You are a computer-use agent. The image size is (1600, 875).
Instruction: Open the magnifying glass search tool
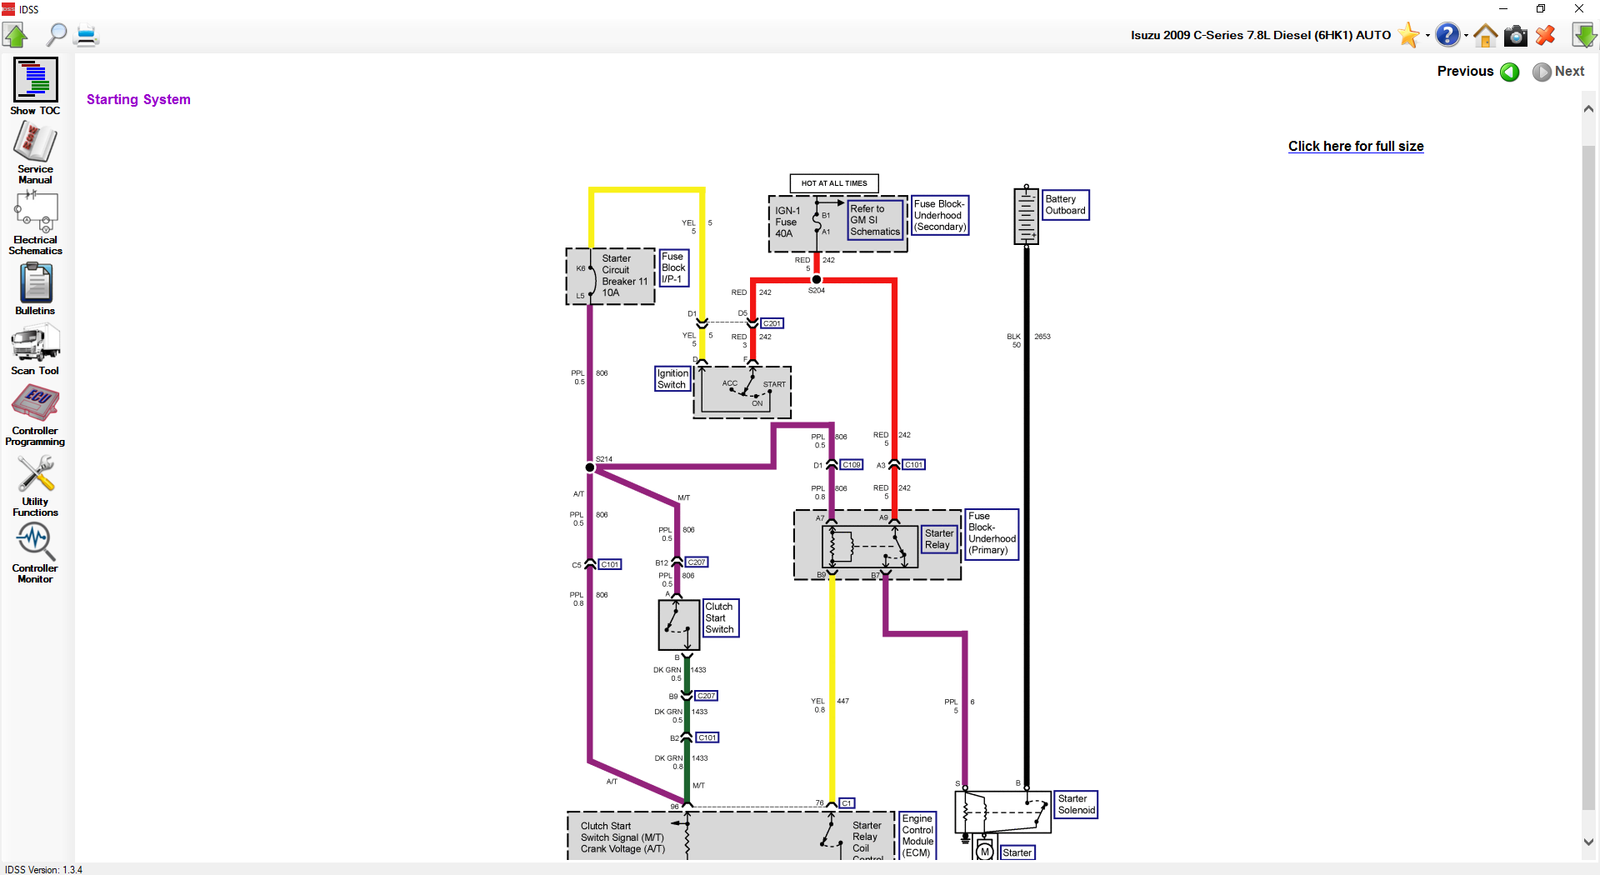(x=57, y=35)
